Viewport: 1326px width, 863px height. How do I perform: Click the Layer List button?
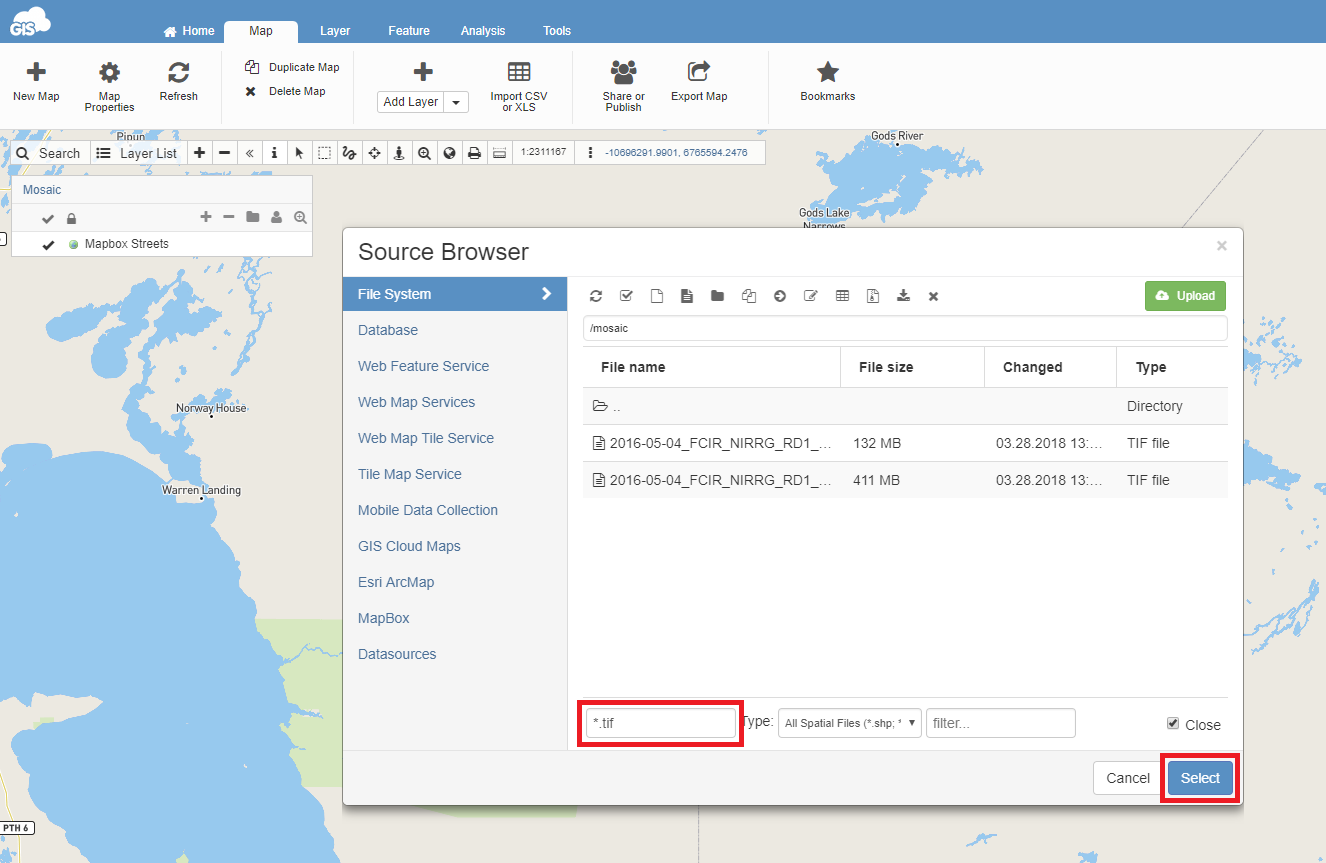[x=138, y=153]
